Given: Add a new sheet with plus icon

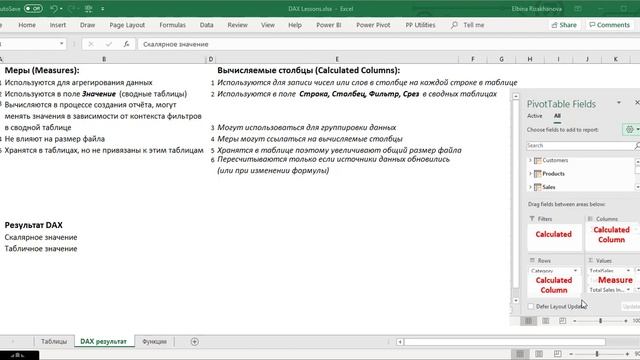Looking at the screenshot, I should (195, 342).
